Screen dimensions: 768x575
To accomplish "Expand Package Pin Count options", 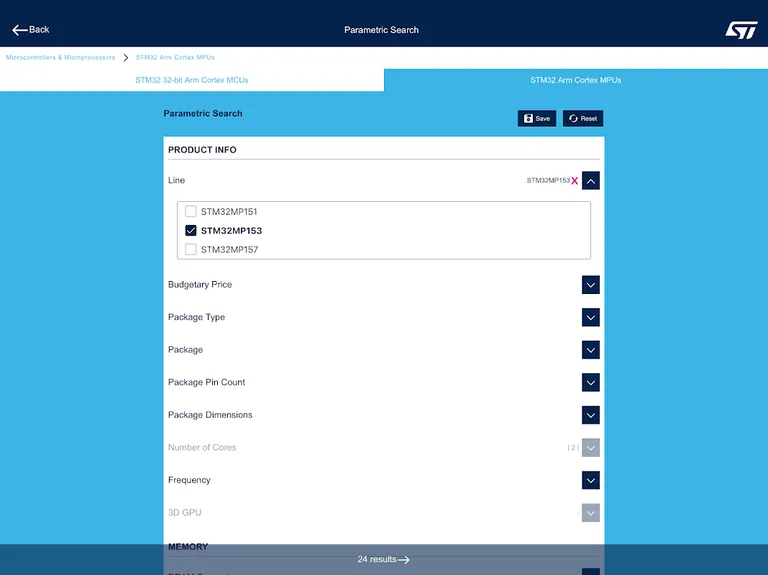I will [x=591, y=382].
